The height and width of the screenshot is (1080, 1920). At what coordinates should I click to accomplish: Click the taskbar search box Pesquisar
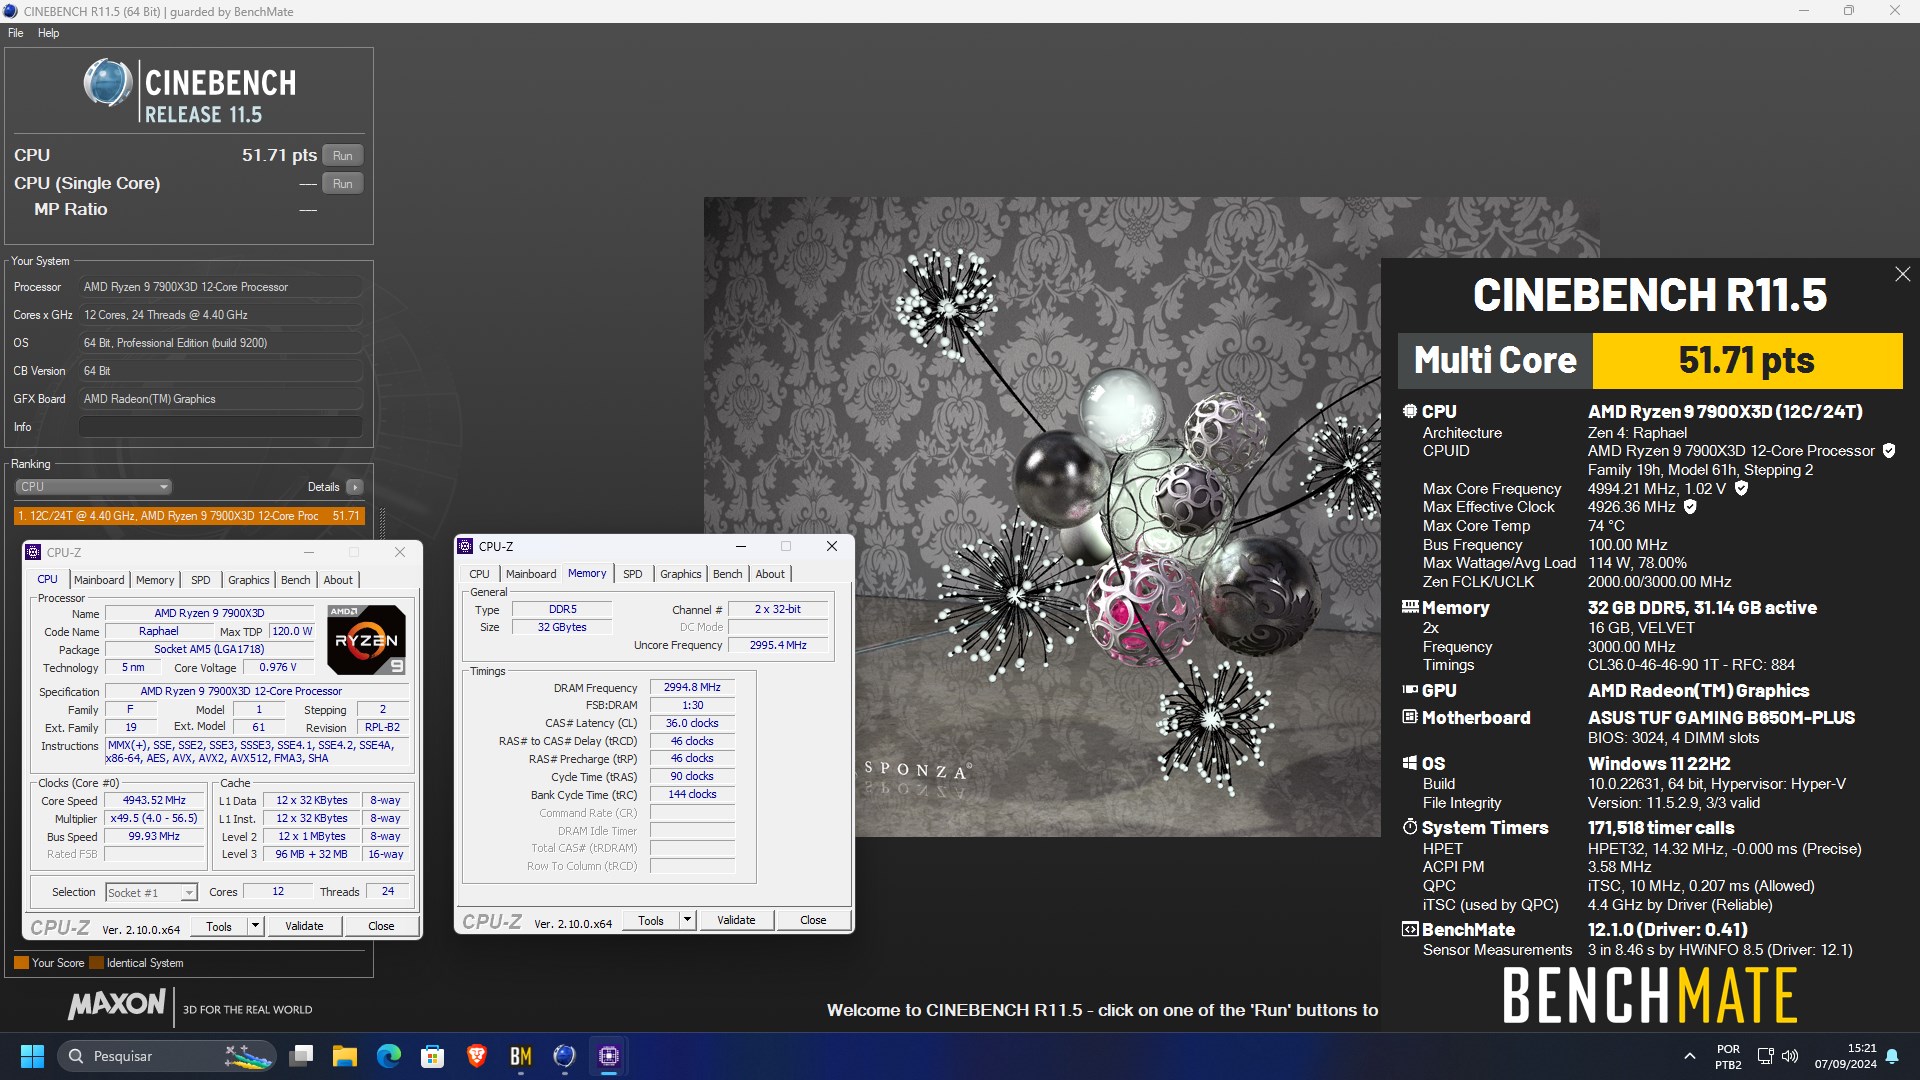point(167,1056)
